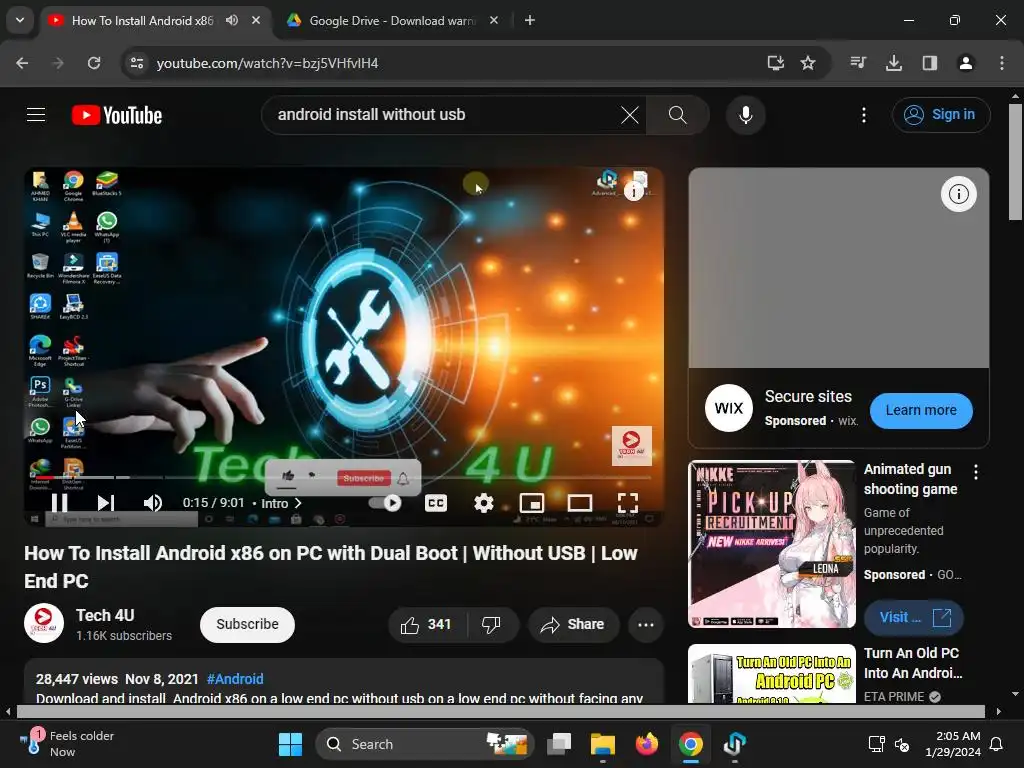Open the #Android hashtag link
This screenshot has height=768, width=1024.
click(235, 679)
